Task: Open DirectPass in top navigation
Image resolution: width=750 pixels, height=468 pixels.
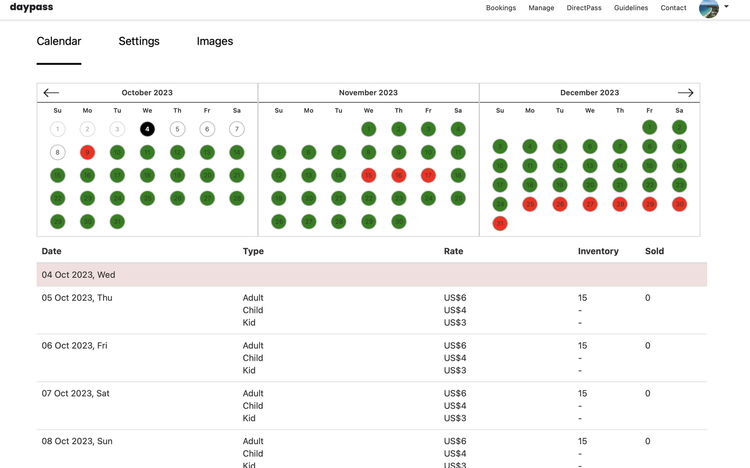Action: [584, 8]
